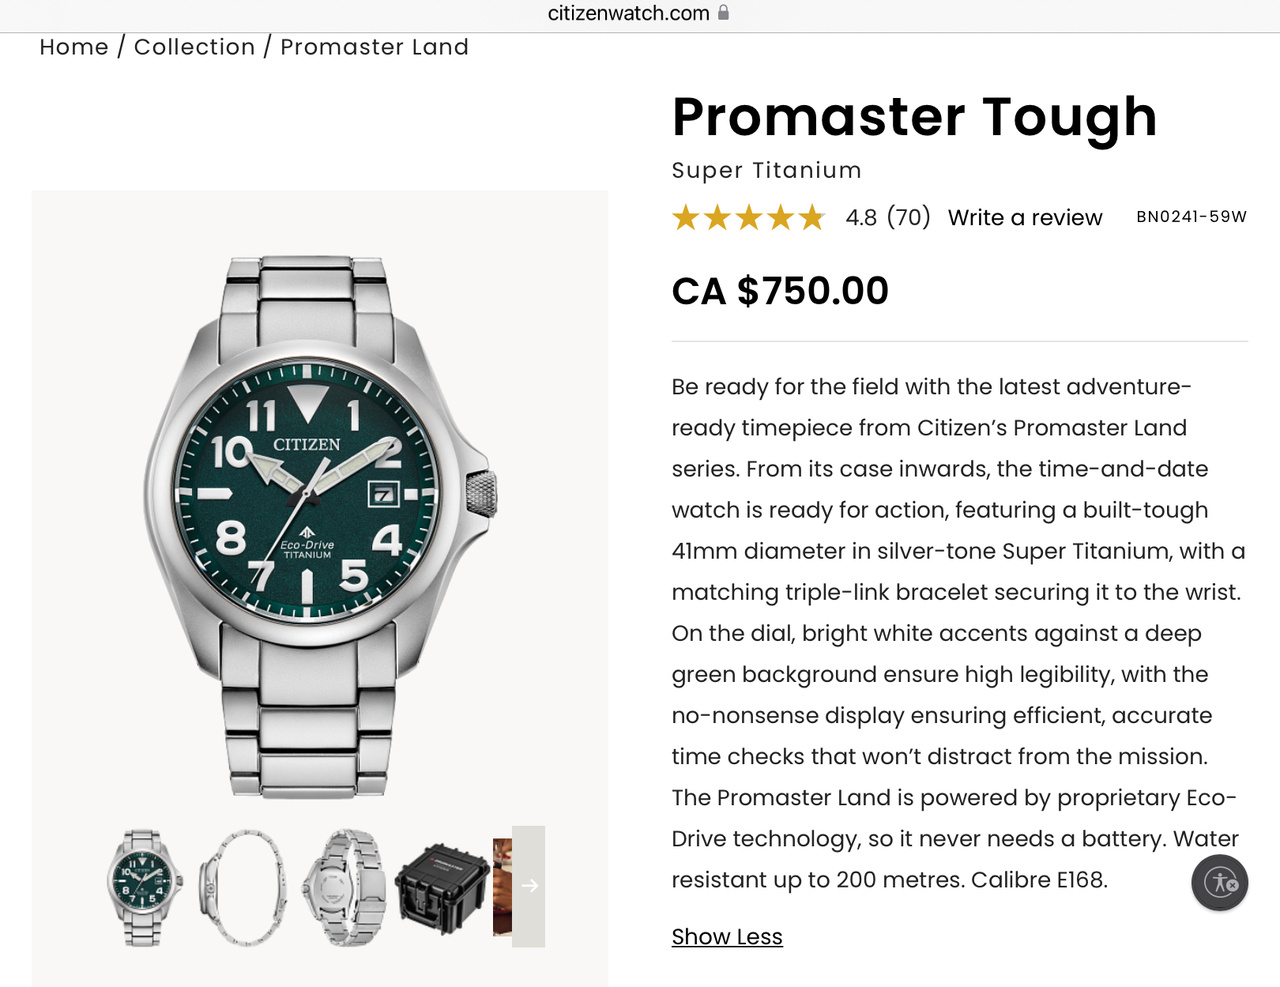Click the CA $750.00 price
This screenshot has height=987, width=1280.
tap(780, 291)
